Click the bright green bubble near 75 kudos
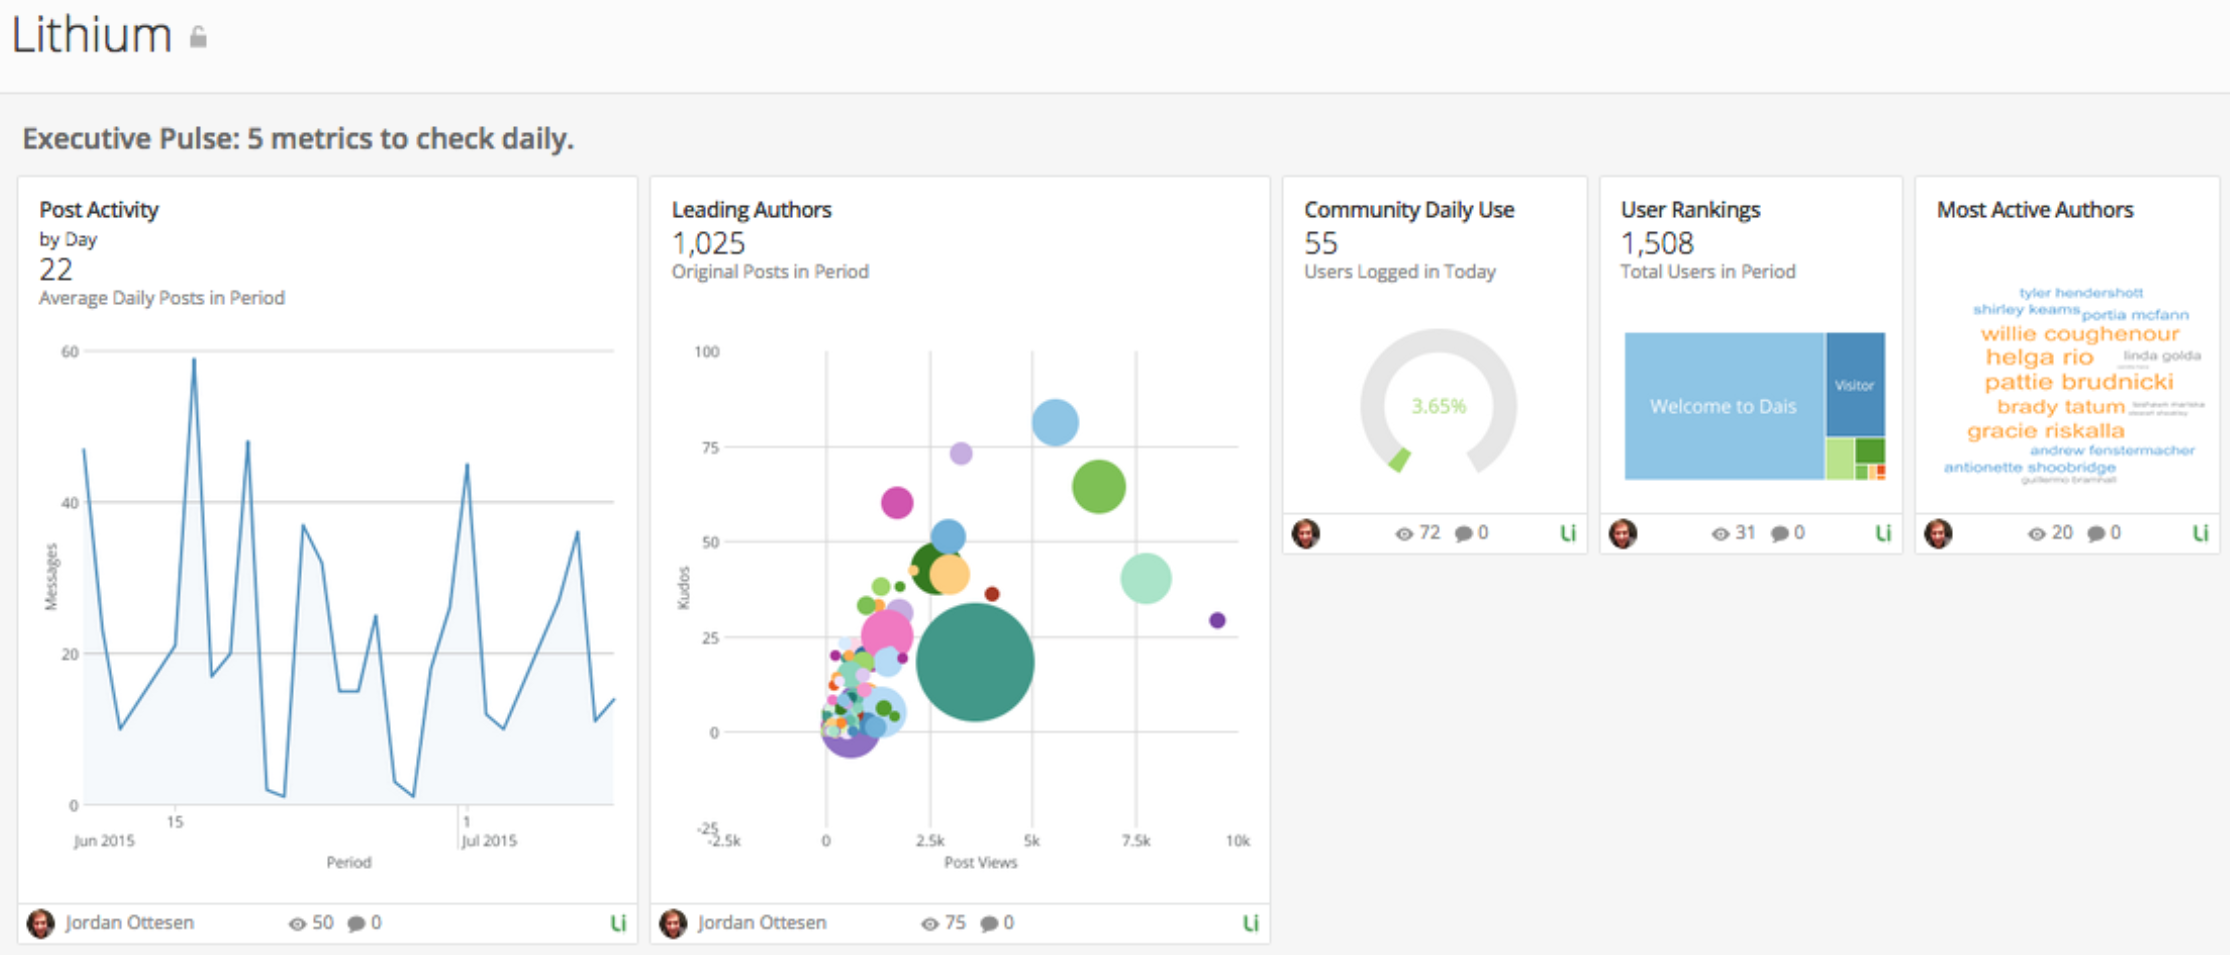 (x=1099, y=487)
